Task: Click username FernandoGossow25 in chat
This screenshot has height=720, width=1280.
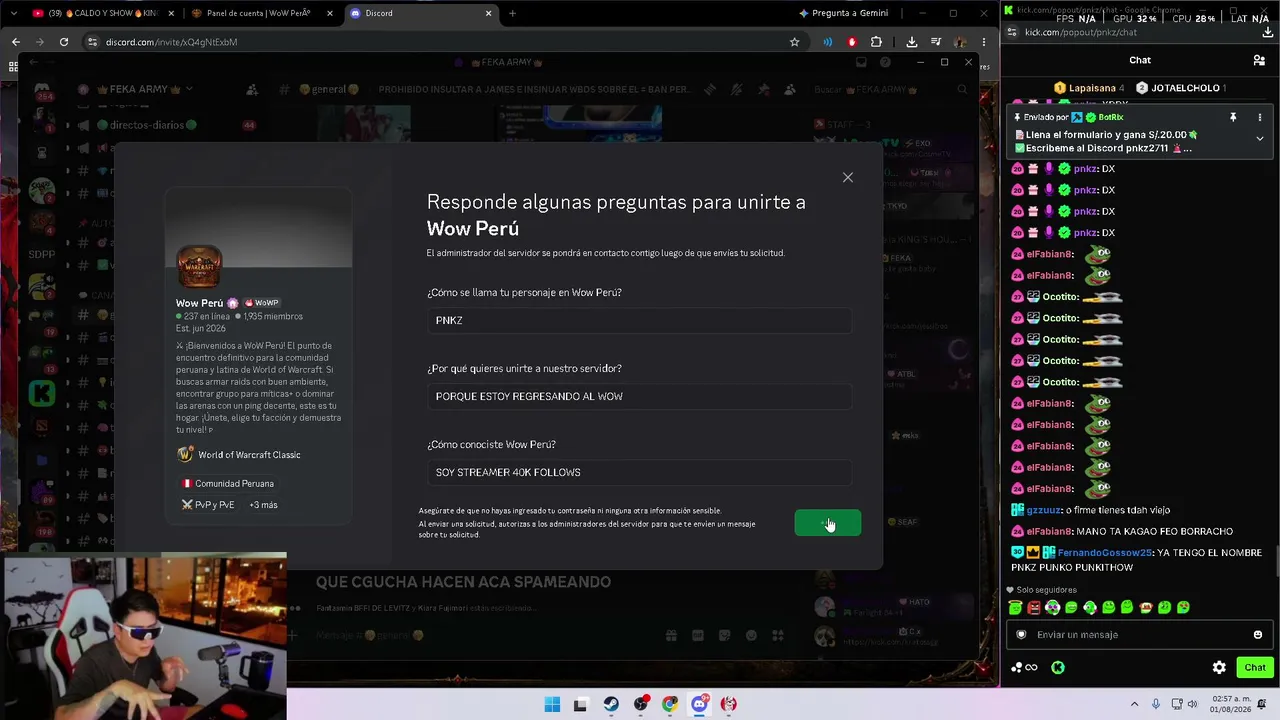Action: coord(1104,552)
